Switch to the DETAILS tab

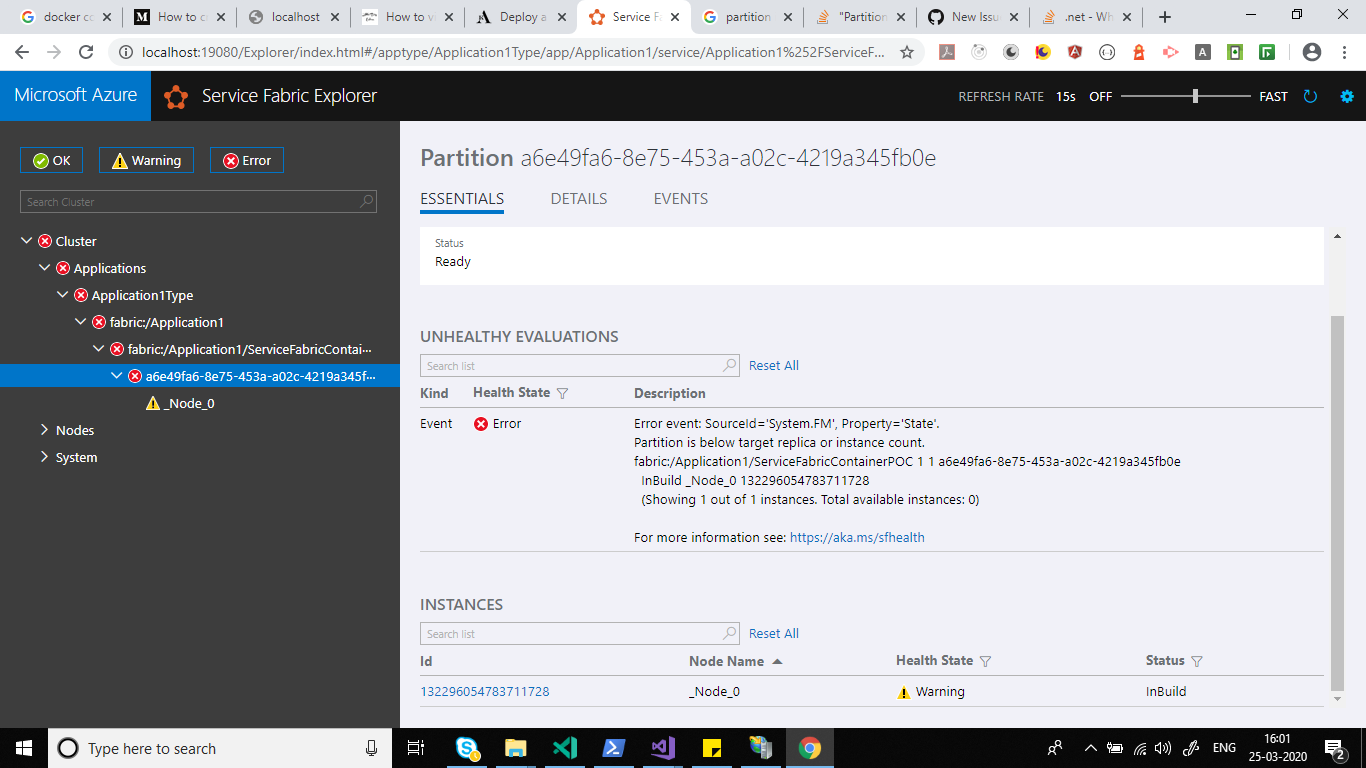[x=578, y=198]
